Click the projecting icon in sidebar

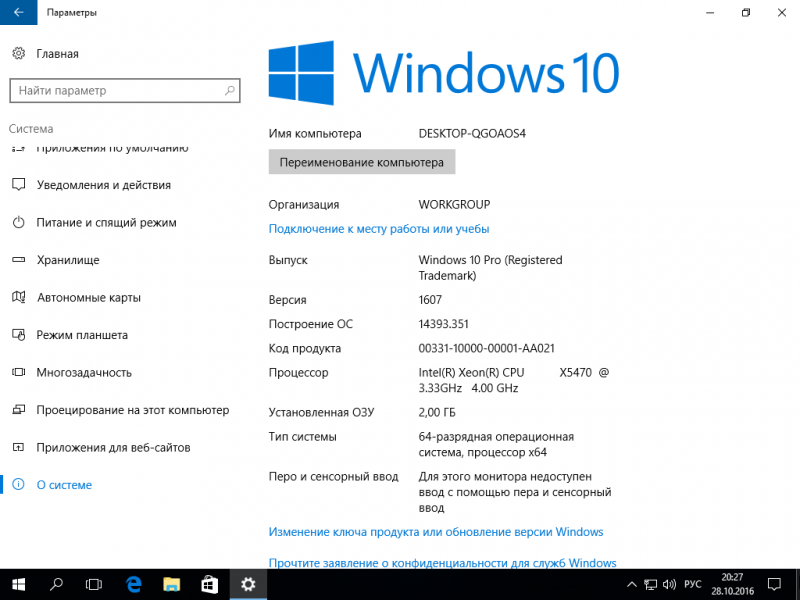coord(18,410)
